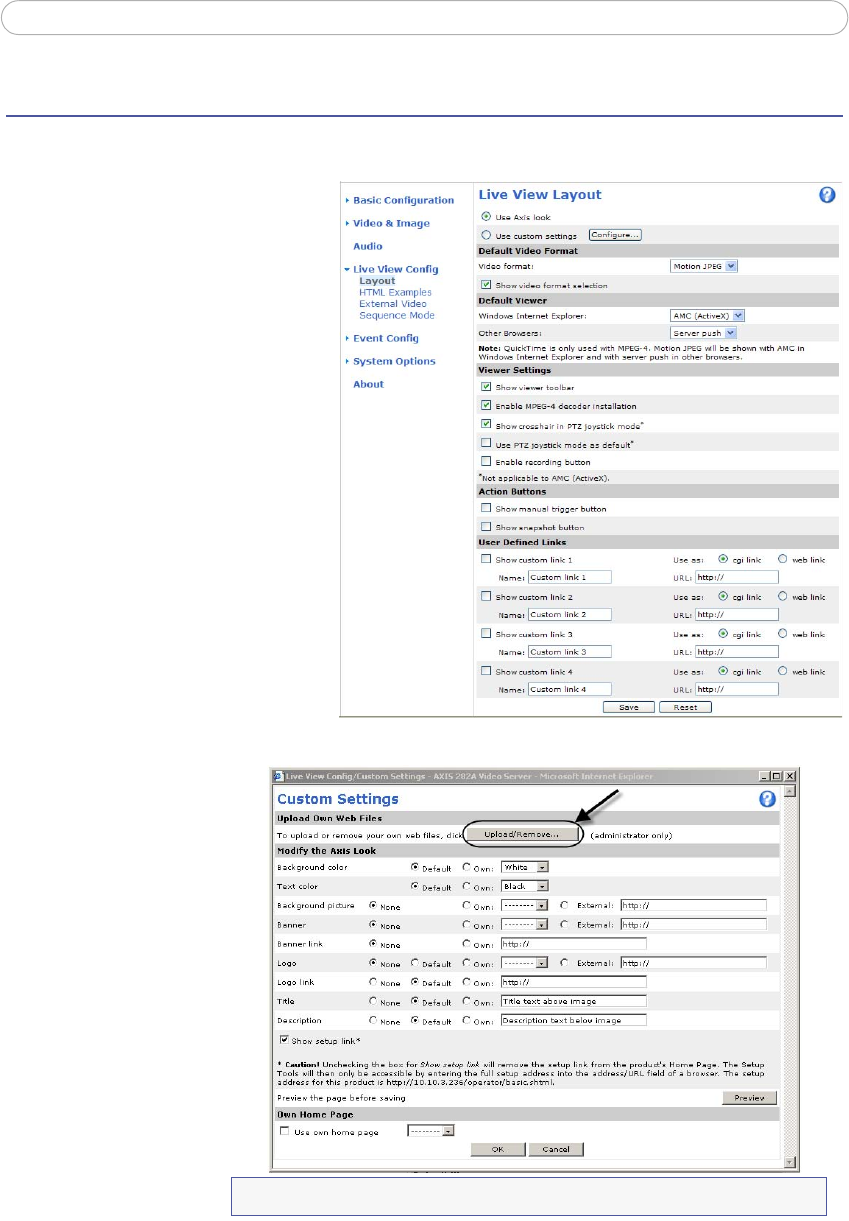
Task: Click the Custom Settings help icon
Action: pos(768,799)
